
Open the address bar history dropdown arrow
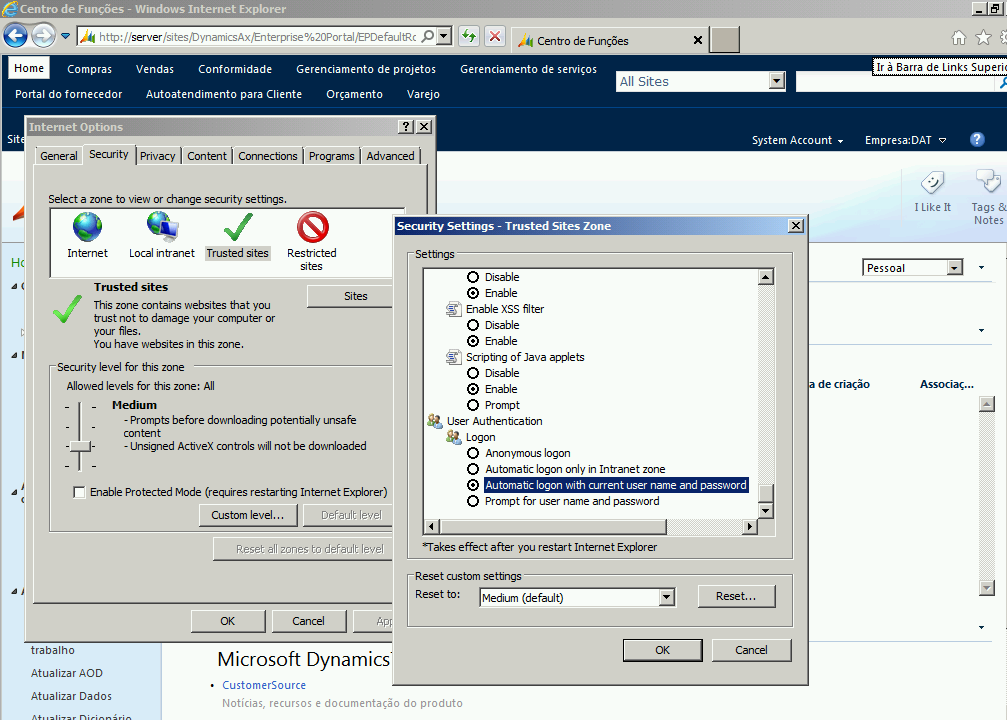(444, 37)
